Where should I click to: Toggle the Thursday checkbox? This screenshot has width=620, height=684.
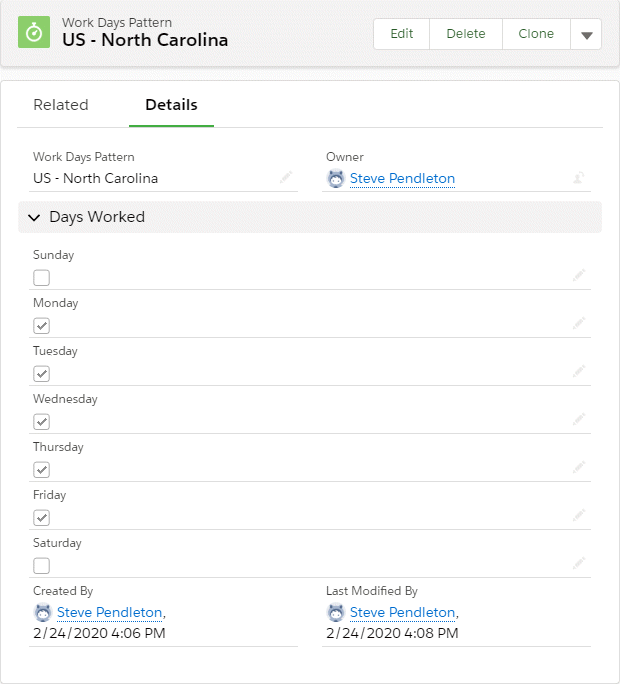42,470
